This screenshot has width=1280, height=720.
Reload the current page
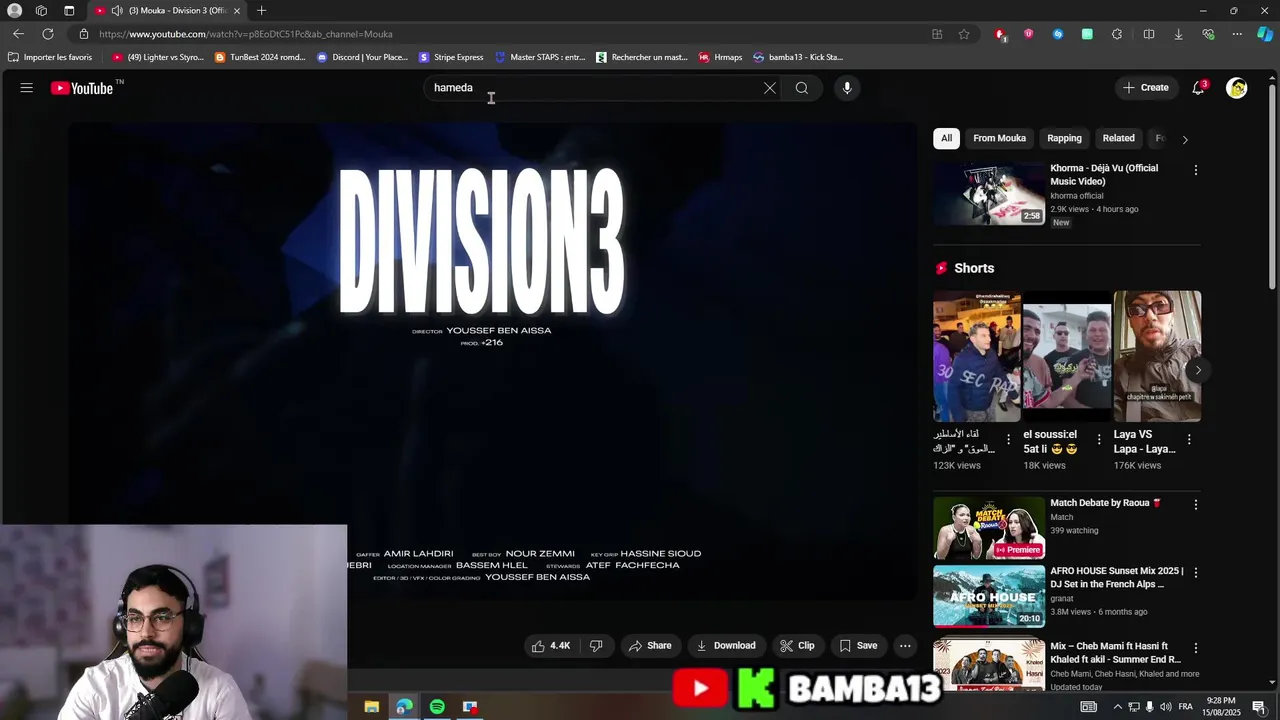coord(47,34)
